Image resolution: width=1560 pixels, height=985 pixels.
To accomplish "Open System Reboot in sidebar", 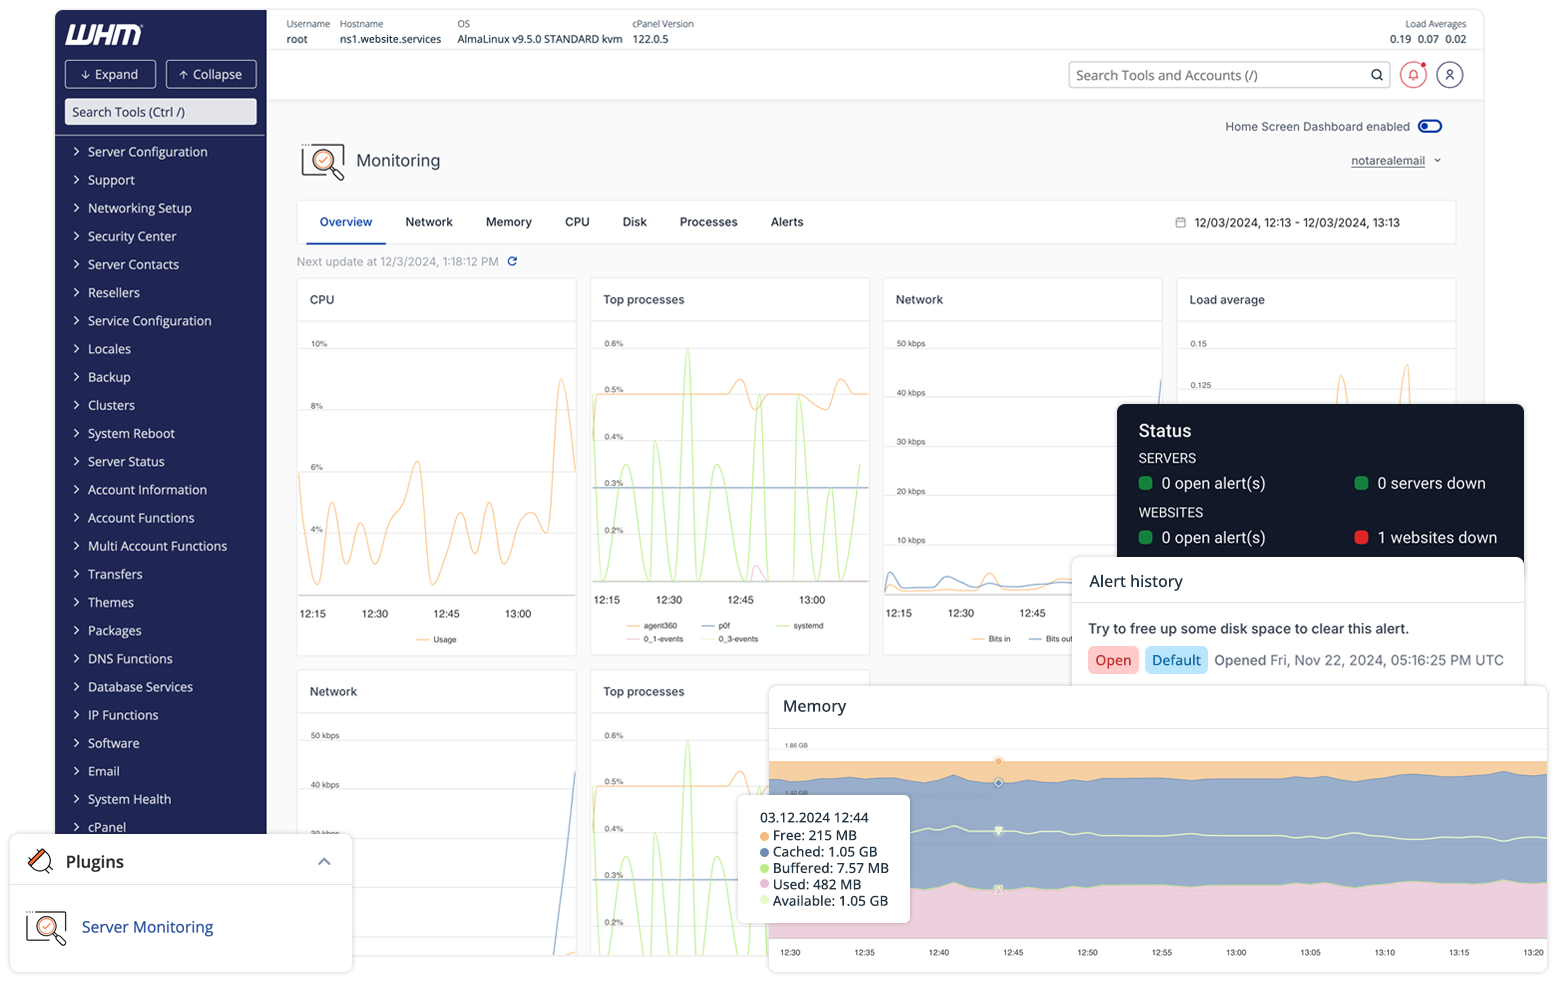I will click(x=130, y=433).
